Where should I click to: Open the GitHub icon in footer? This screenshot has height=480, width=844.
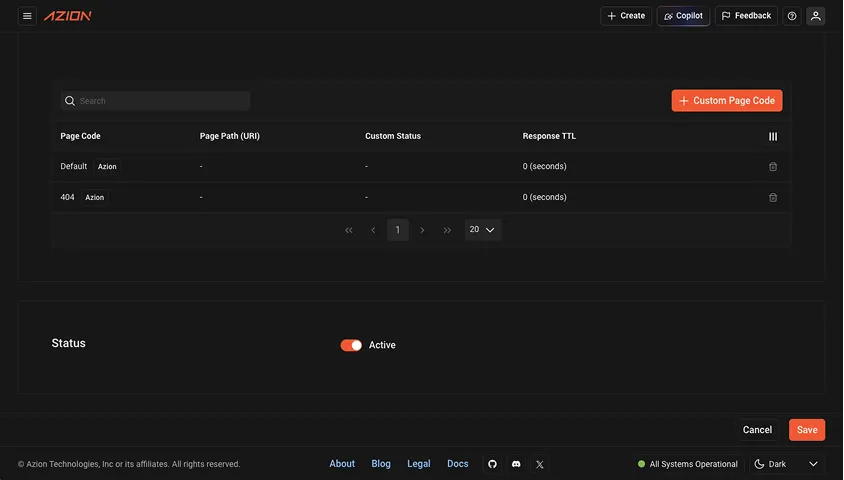492,464
